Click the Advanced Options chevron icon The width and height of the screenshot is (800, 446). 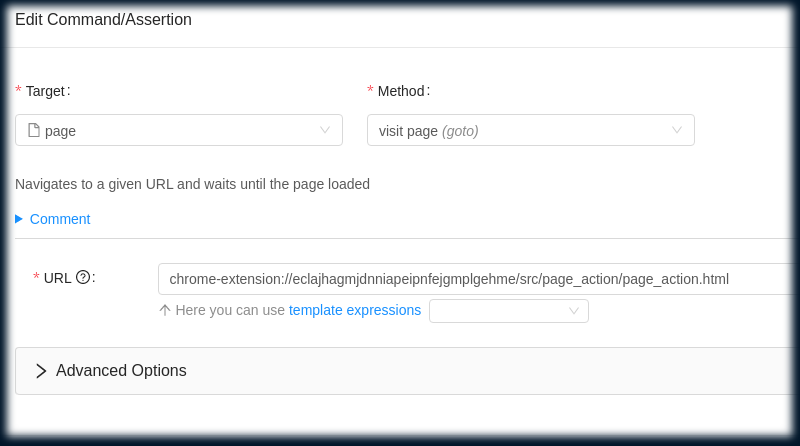[41, 371]
